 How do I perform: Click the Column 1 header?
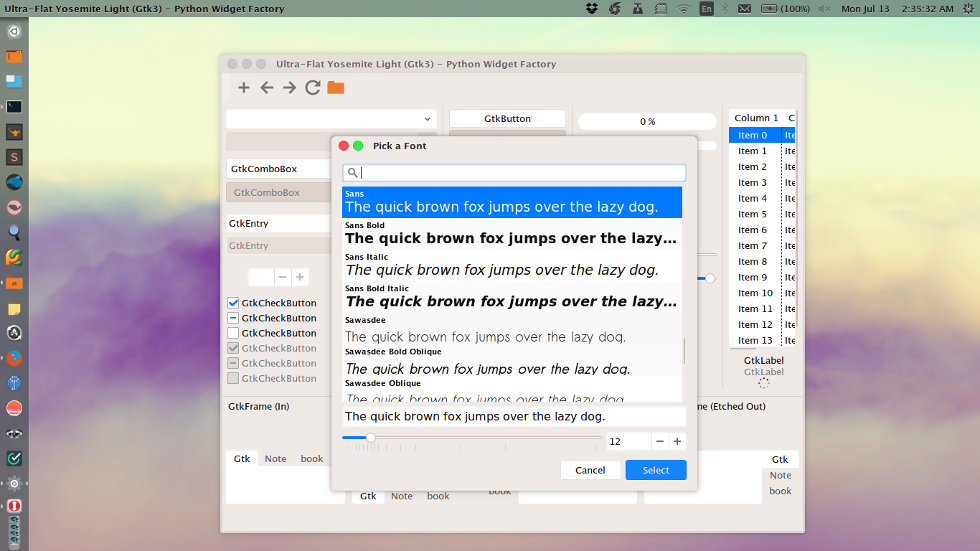click(756, 117)
